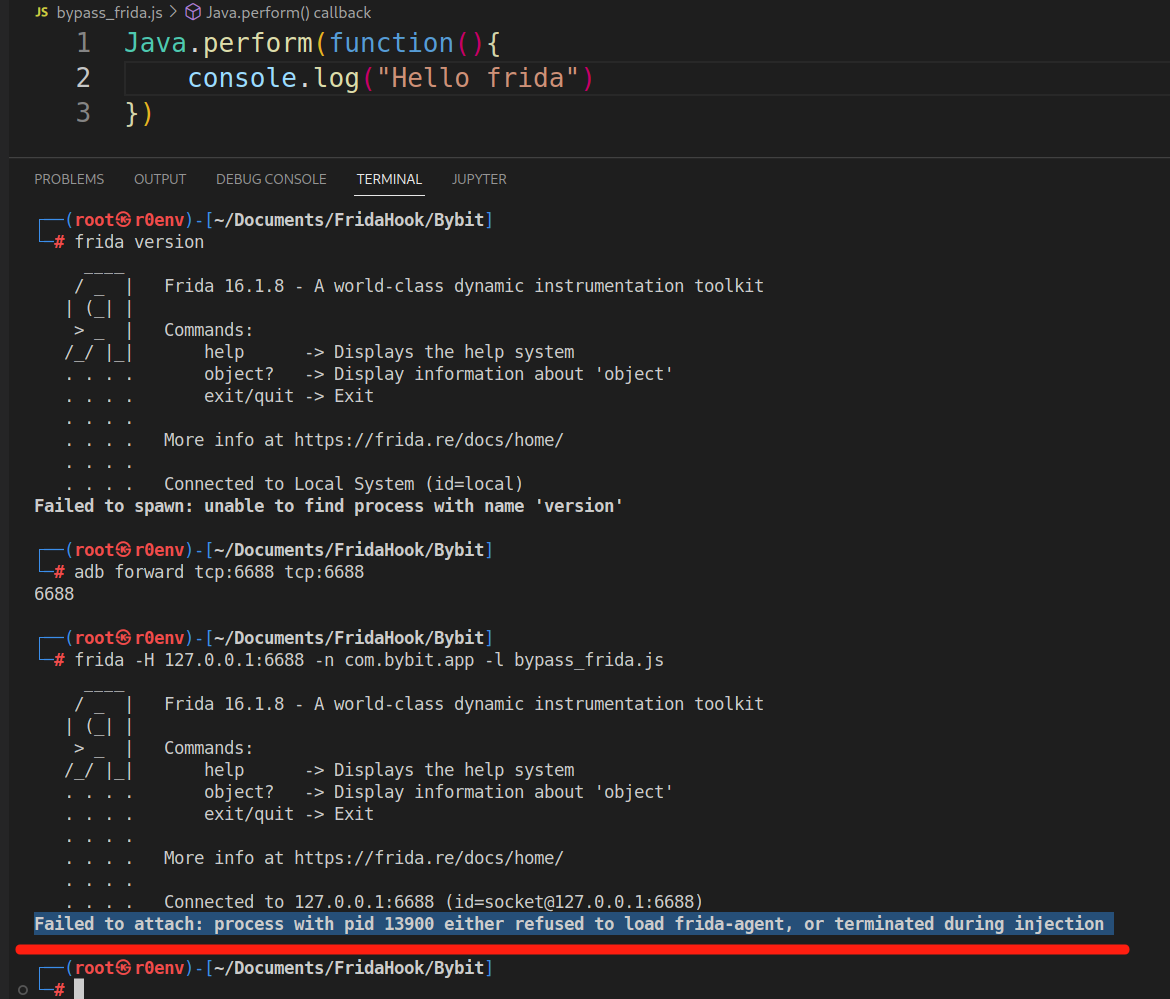
Task: Open the OUTPUT panel tab
Action: click(x=160, y=179)
